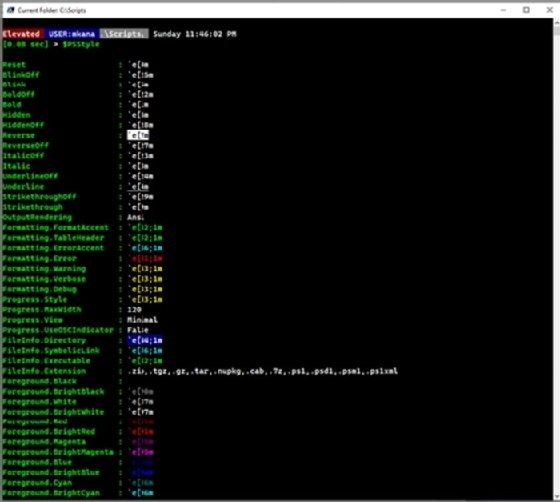Close the Current Folder console window
Image resolution: width=560 pixels, height=502 pixels.
tap(550, 10)
